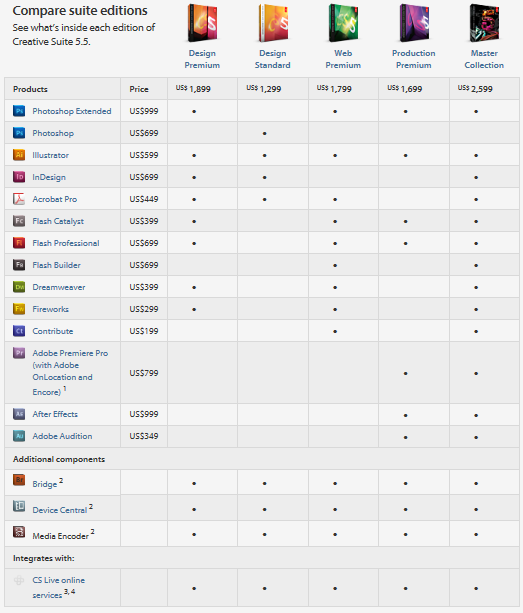Image resolution: width=523 pixels, height=613 pixels.
Task: Open the Dreamweaver product link
Action: coord(59,287)
